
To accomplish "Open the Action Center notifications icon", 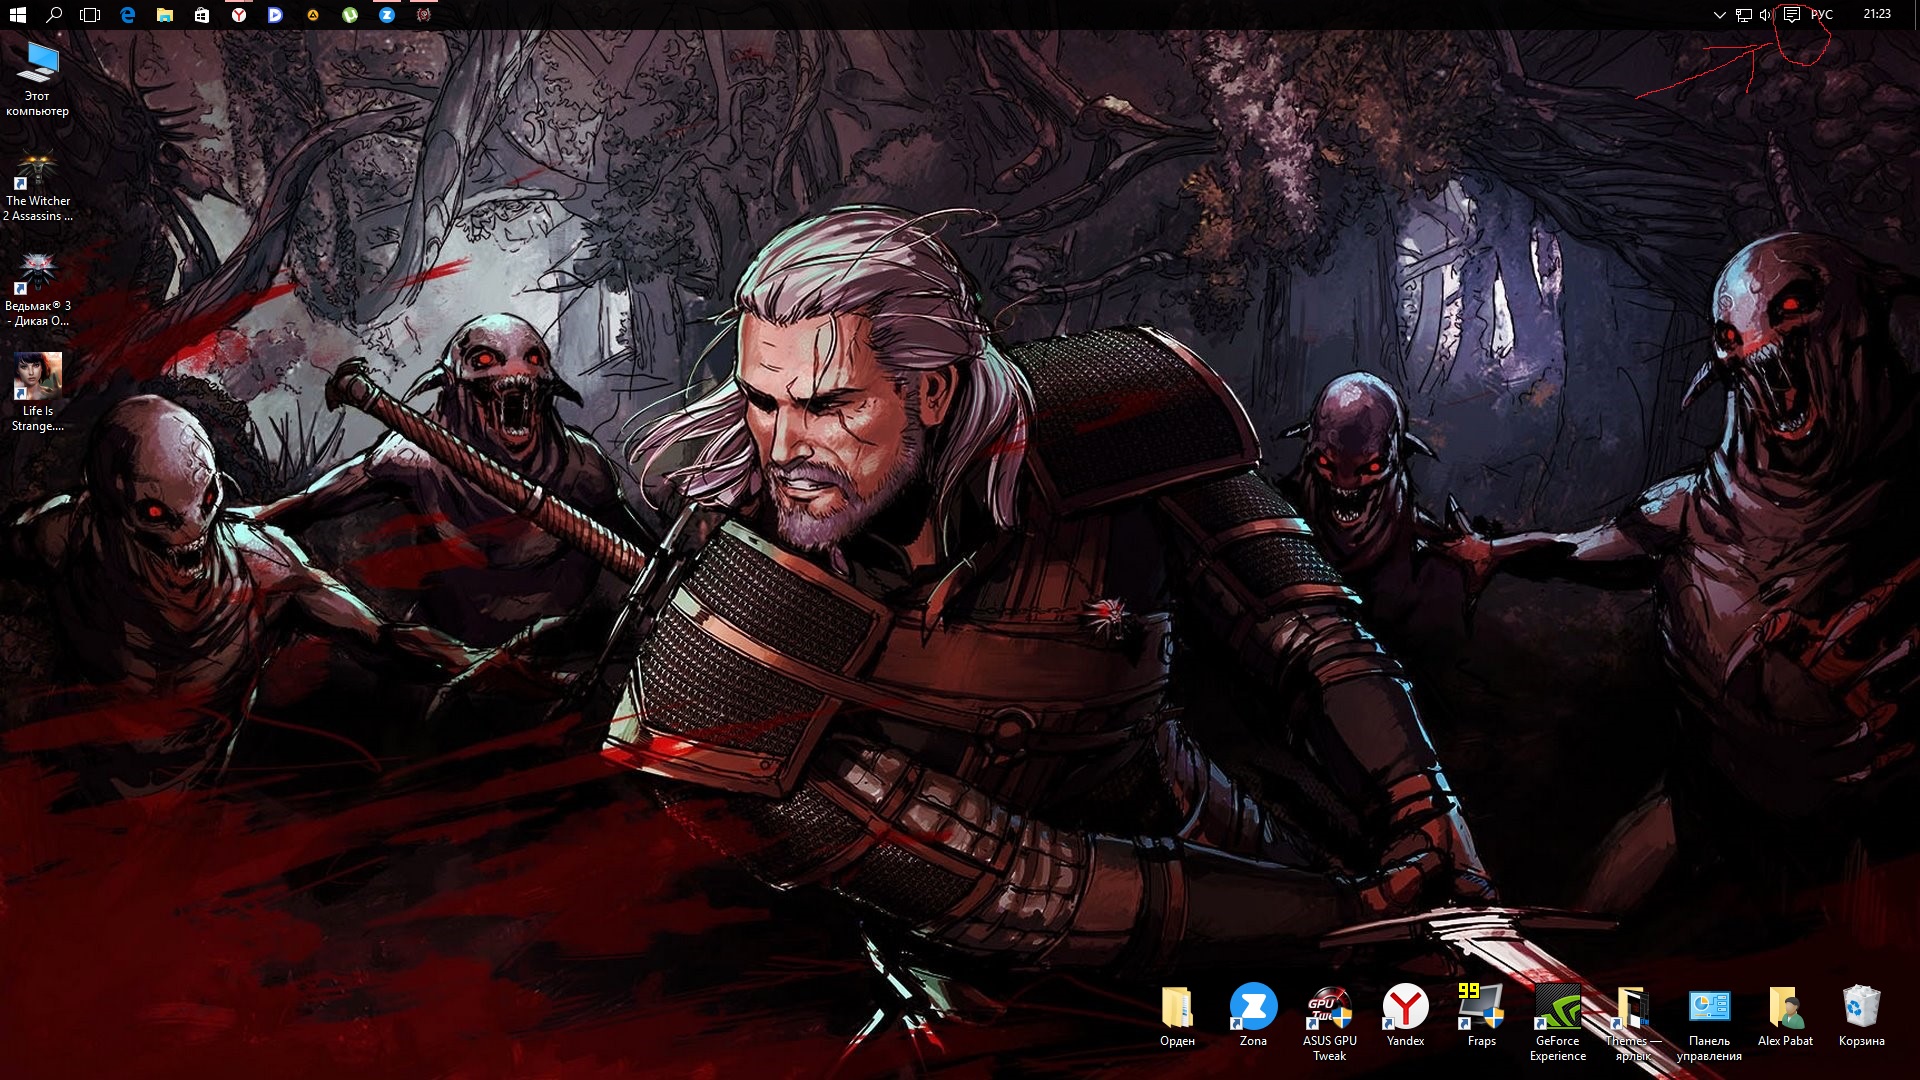I will [x=1792, y=15].
